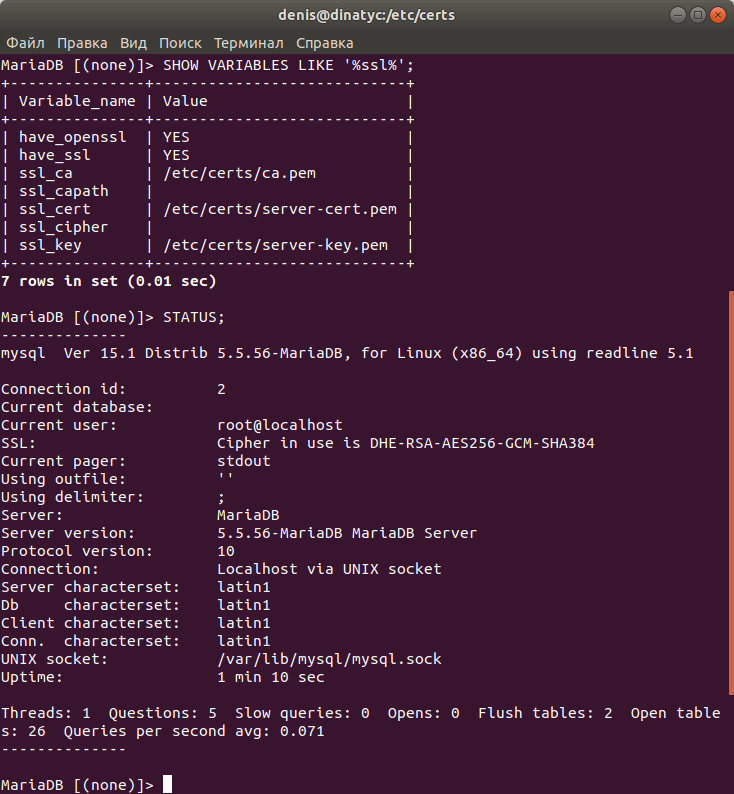Minimize the terminal window

[677, 15]
